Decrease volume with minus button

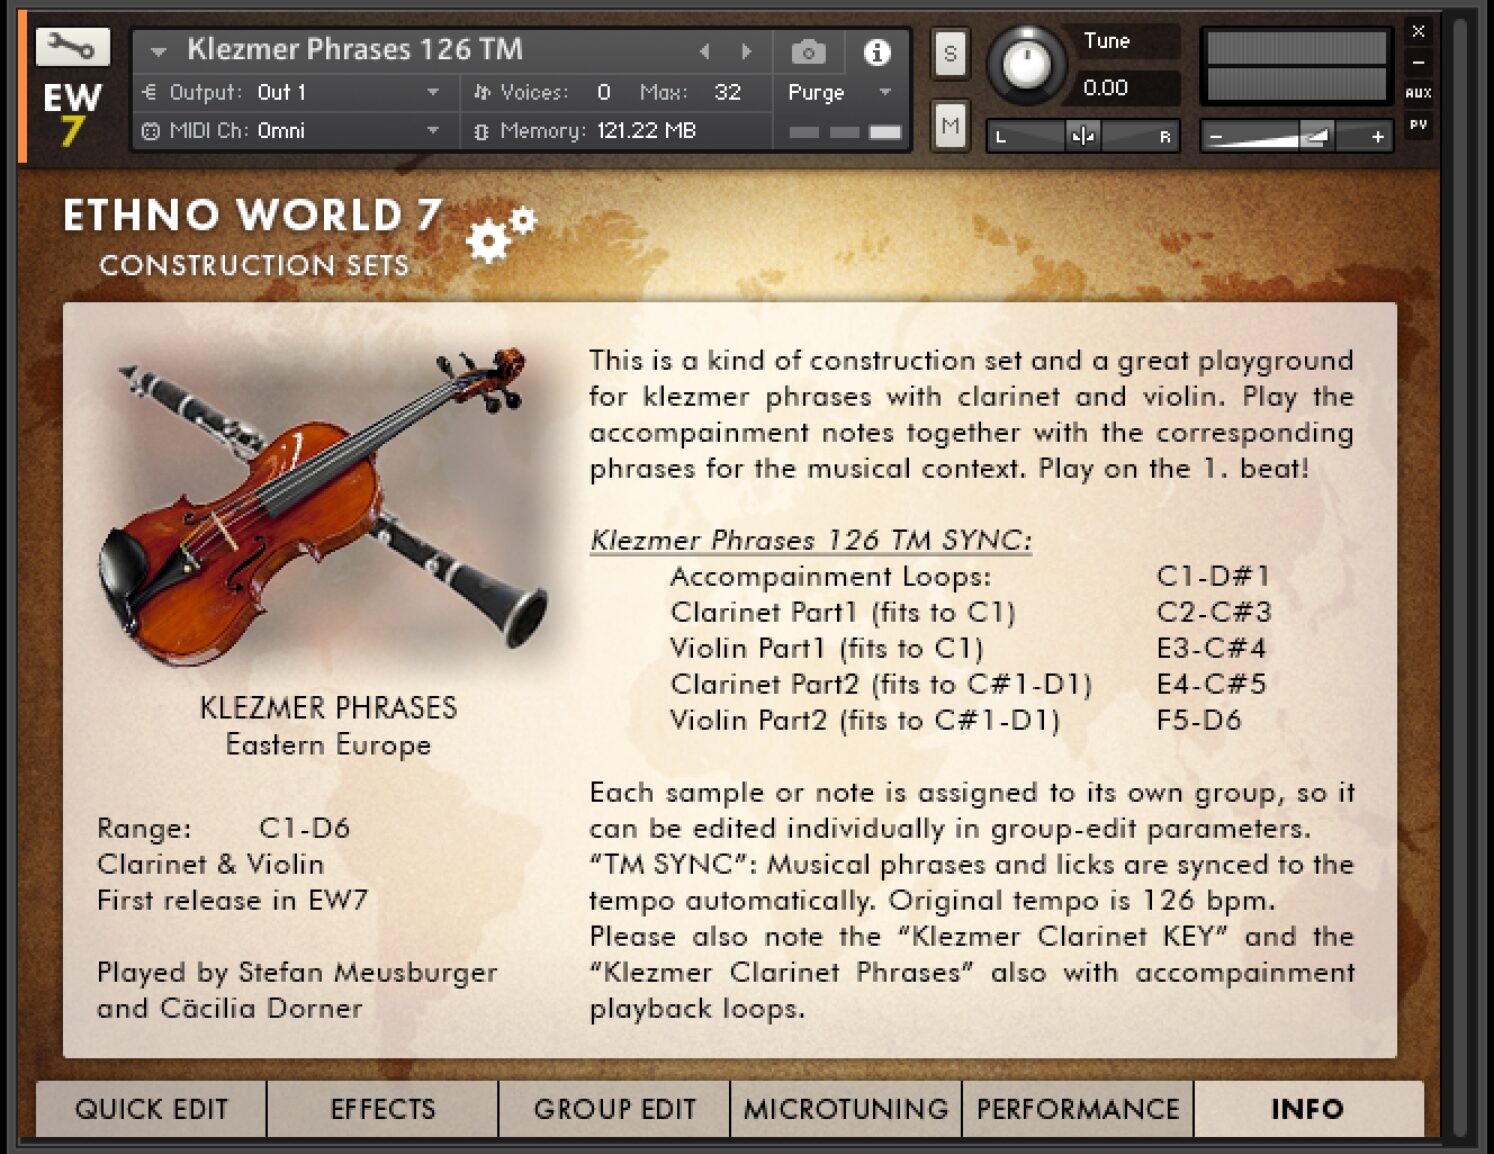pyautogui.click(x=1216, y=137)
